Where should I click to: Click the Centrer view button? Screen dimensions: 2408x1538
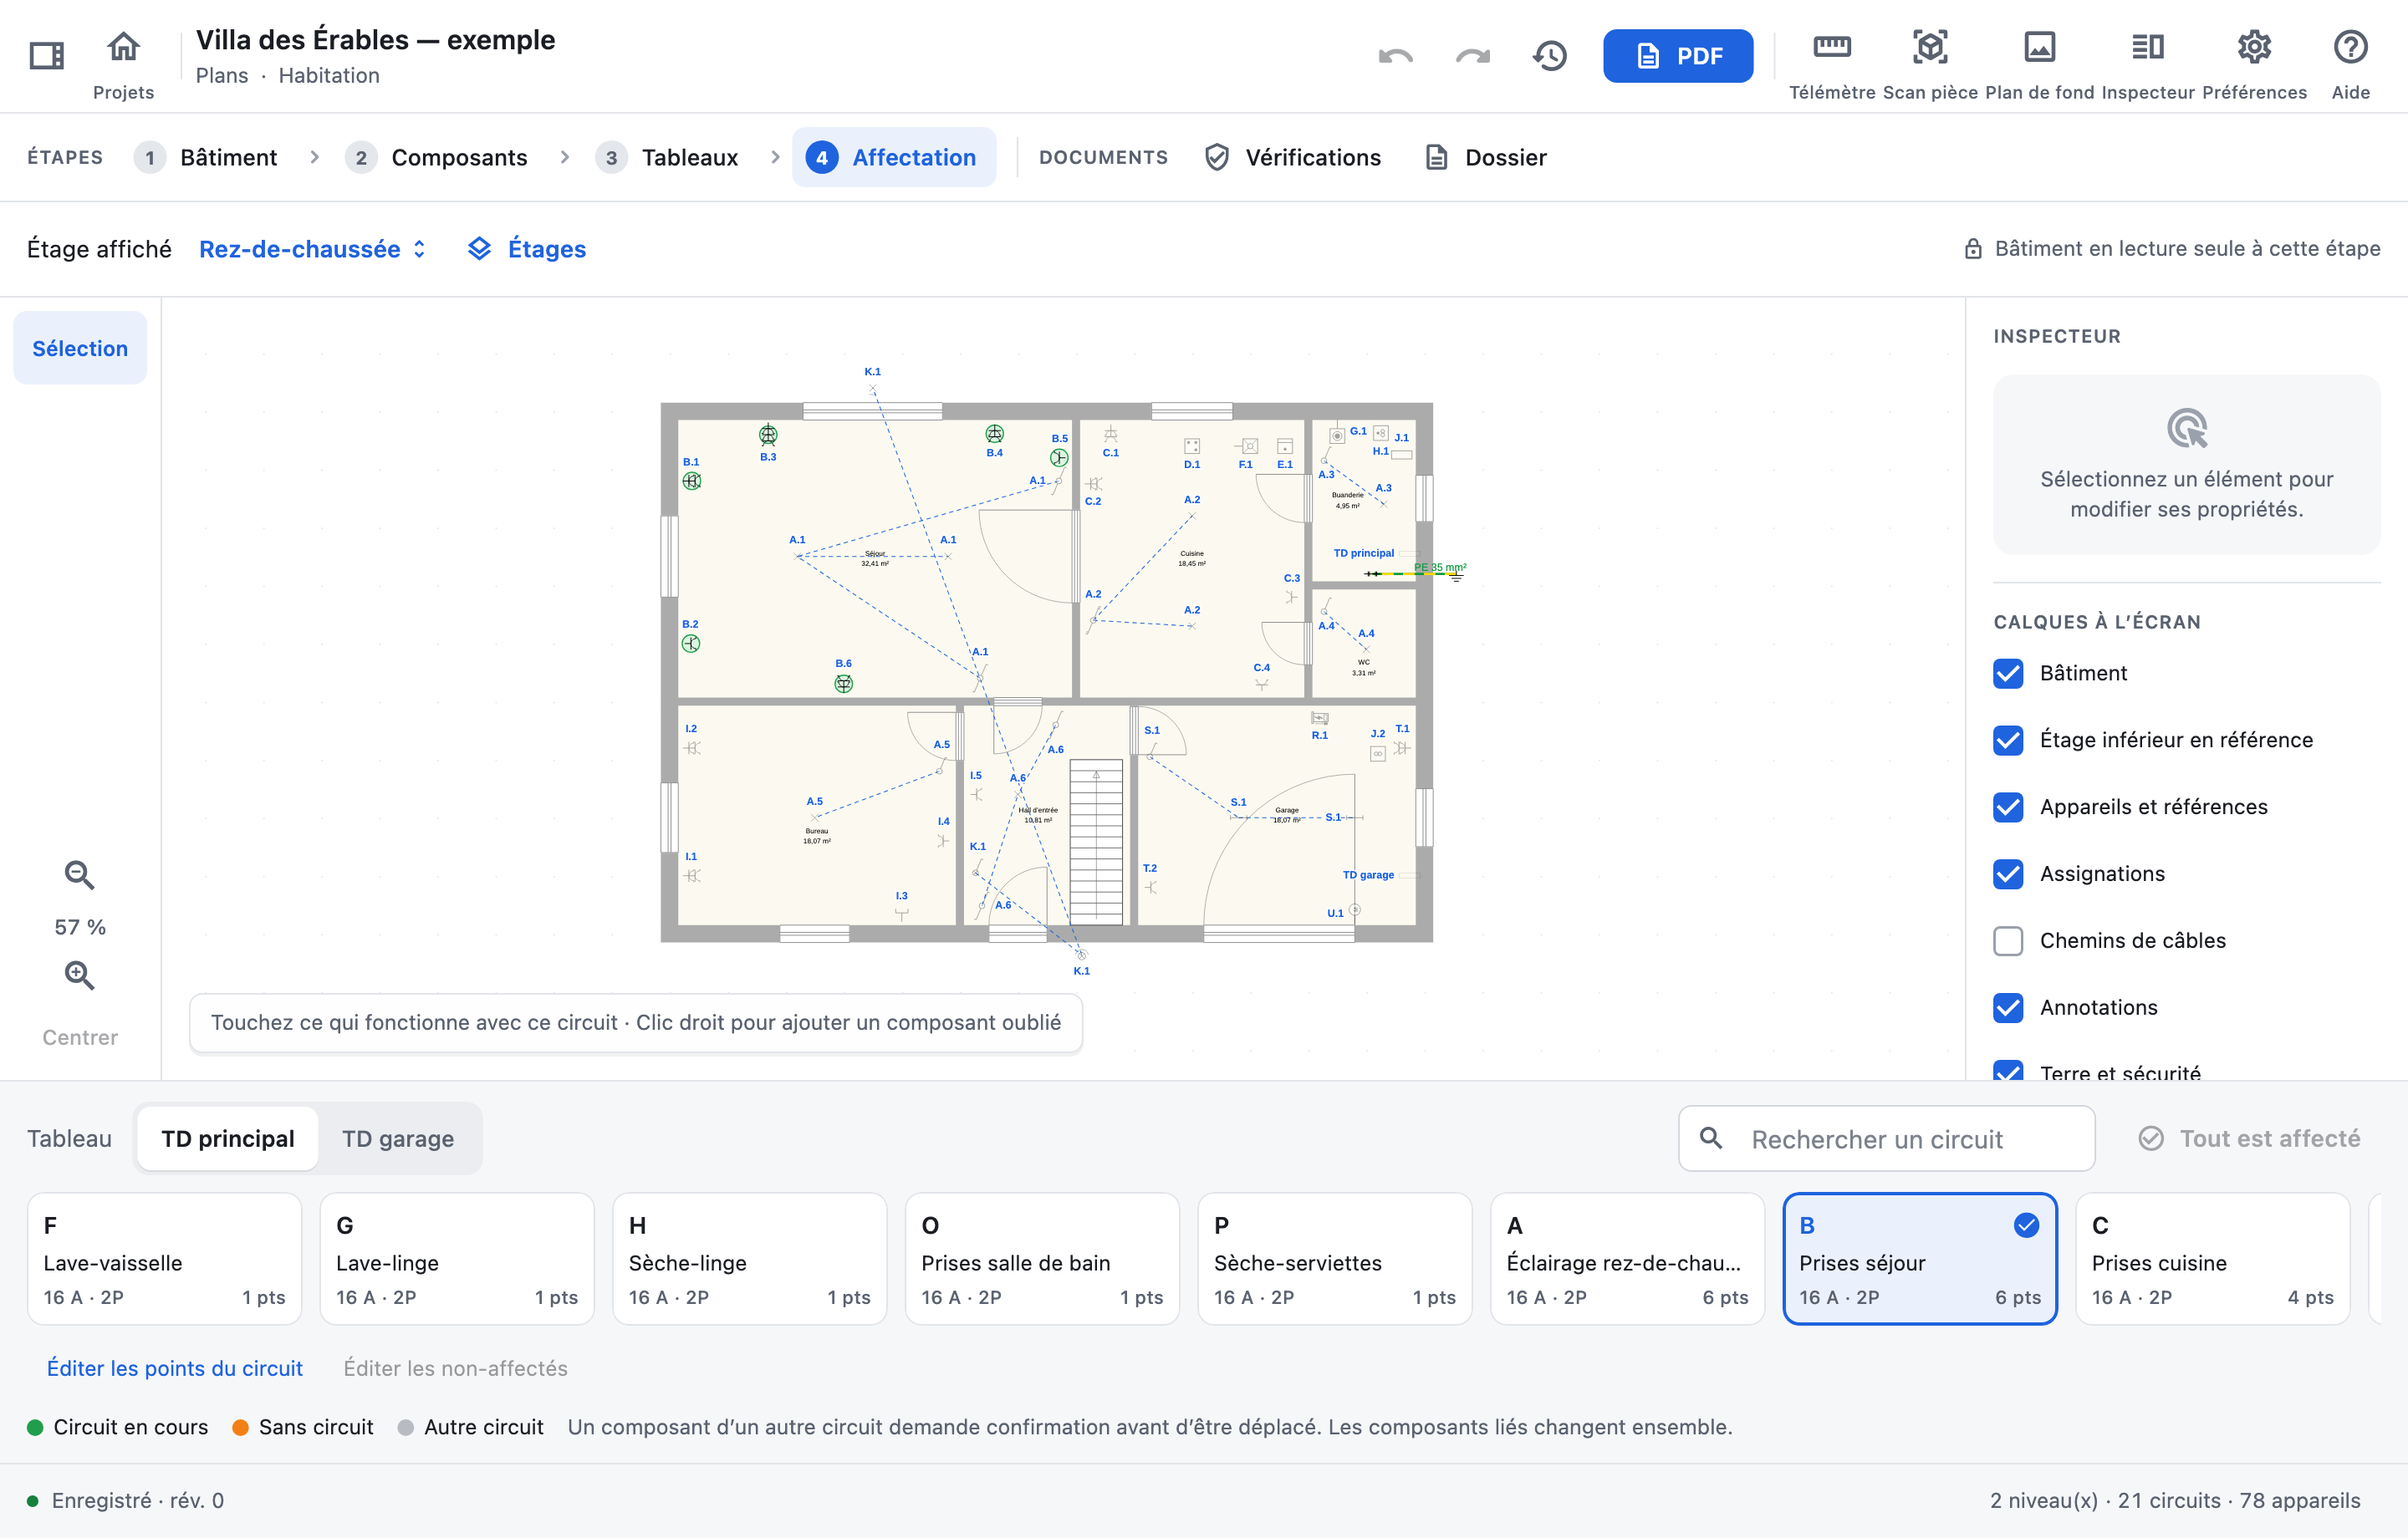[x=80, y=1037]
